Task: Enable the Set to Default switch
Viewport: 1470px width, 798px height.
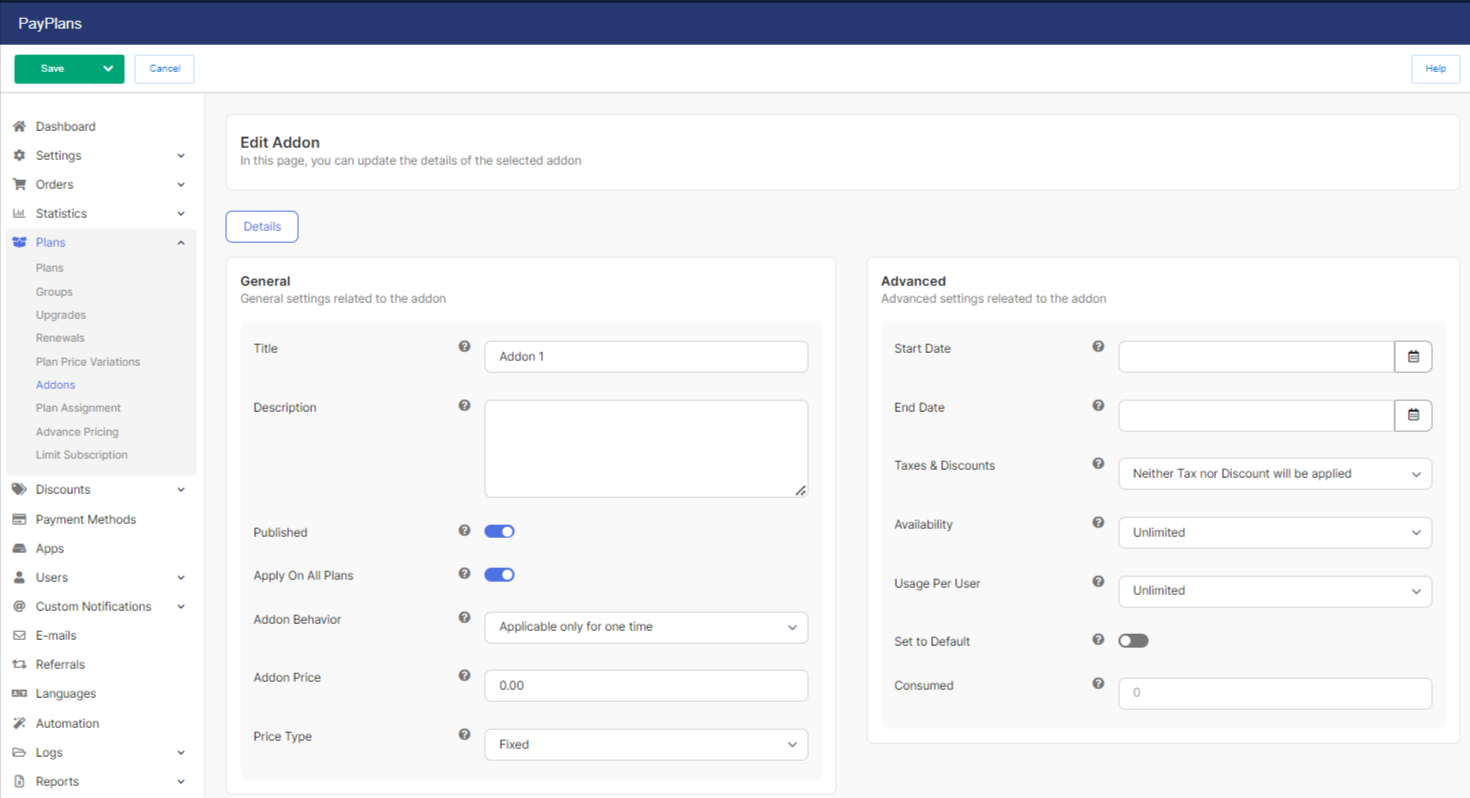Action: pos(1133,640)
